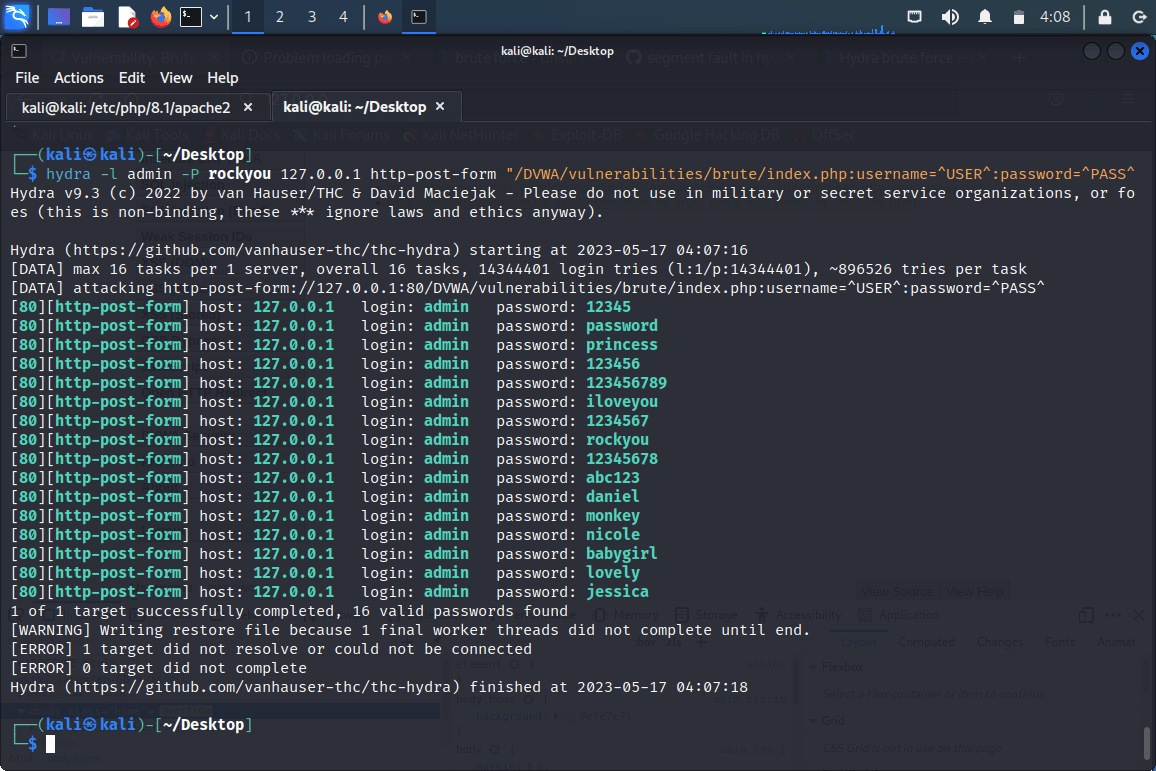Click the found password '1234567'
The height and width of the screenshot is (771, 1156).
click(617, 421)
